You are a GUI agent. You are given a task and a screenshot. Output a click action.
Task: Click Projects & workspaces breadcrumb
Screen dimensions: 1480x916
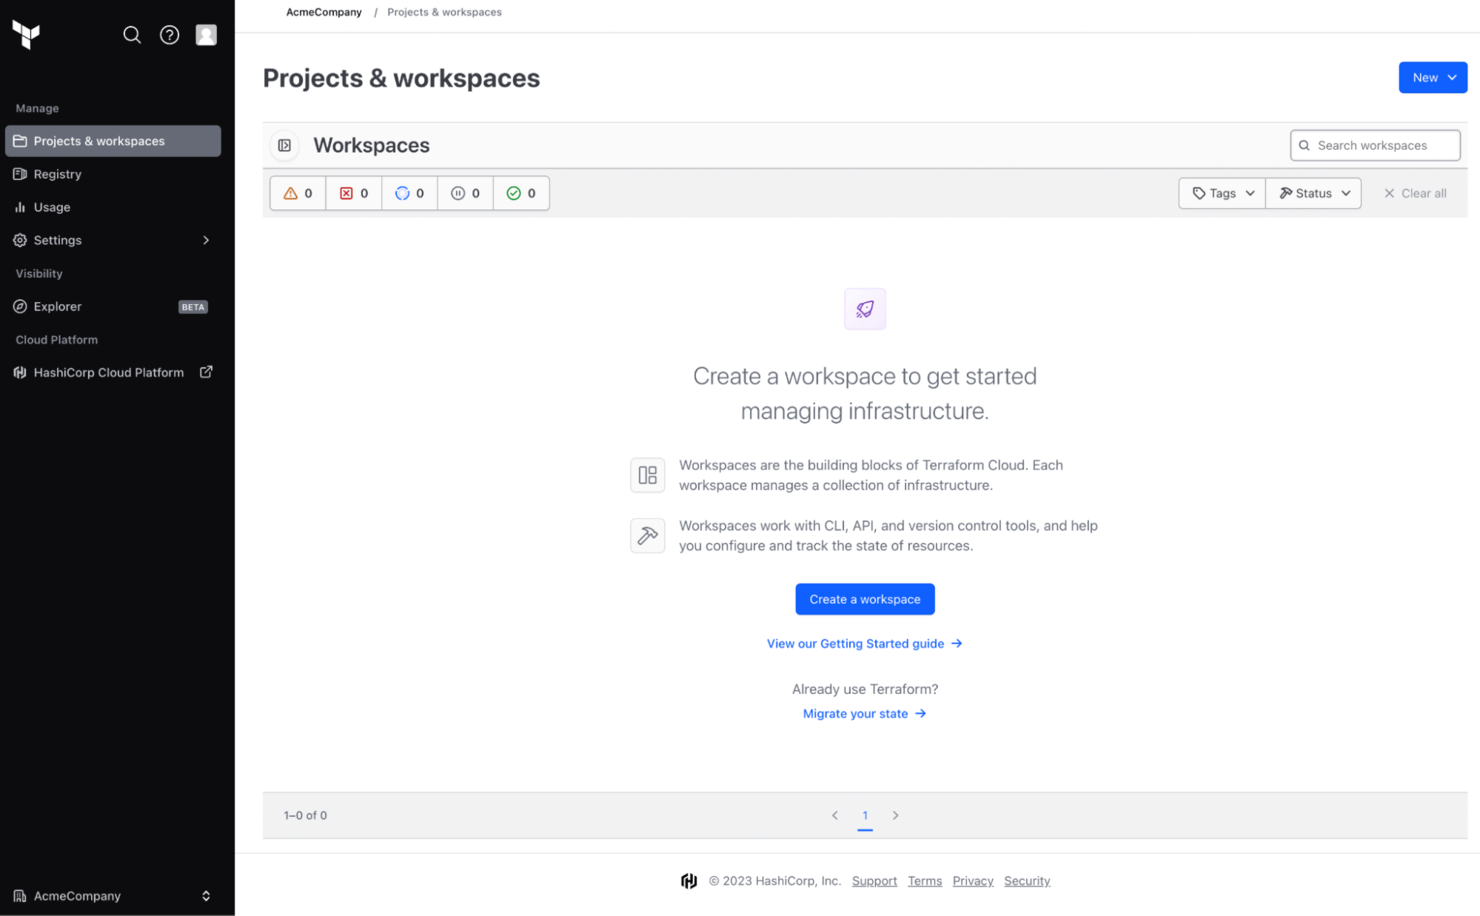tap(445, 12)
